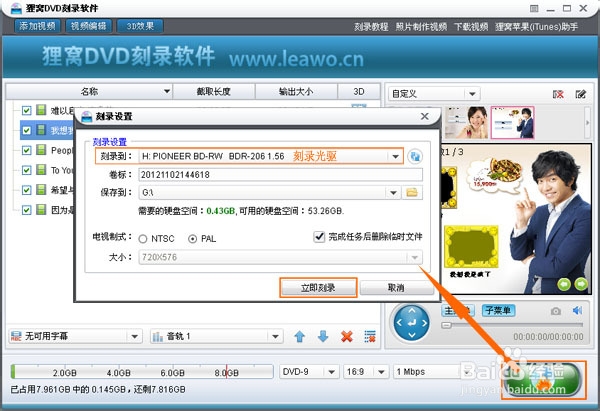Screen dimensions: 600x411
Task: Uncheck the 因为 row checkbox
Action: (26, 210)
